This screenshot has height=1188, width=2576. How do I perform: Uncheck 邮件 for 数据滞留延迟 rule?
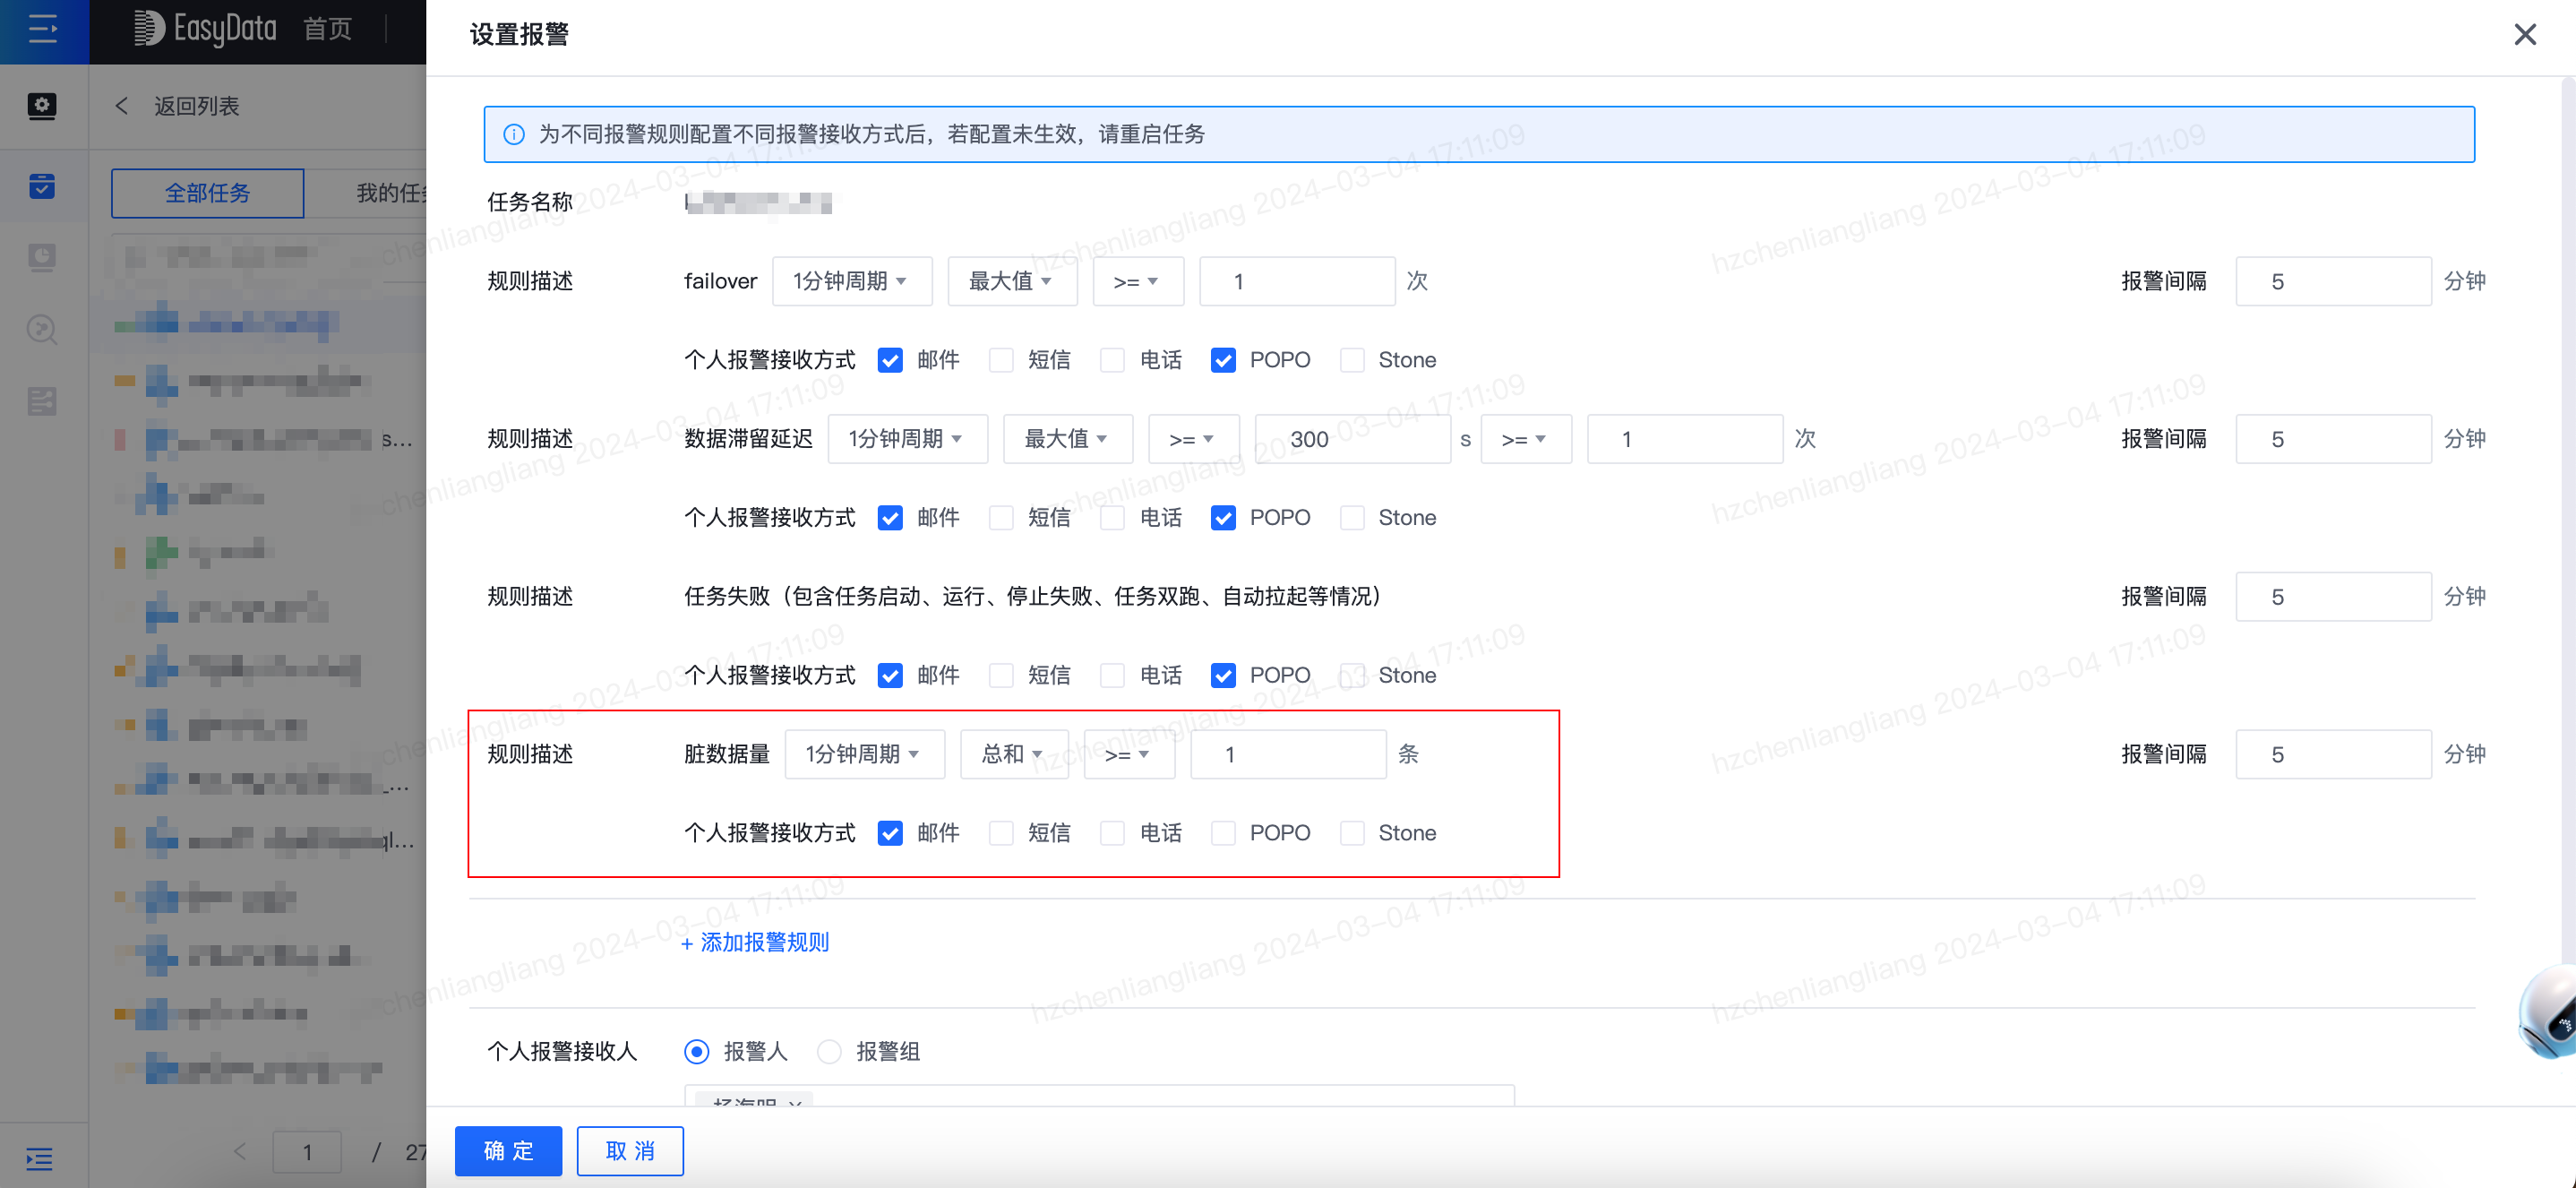point(890,519)
